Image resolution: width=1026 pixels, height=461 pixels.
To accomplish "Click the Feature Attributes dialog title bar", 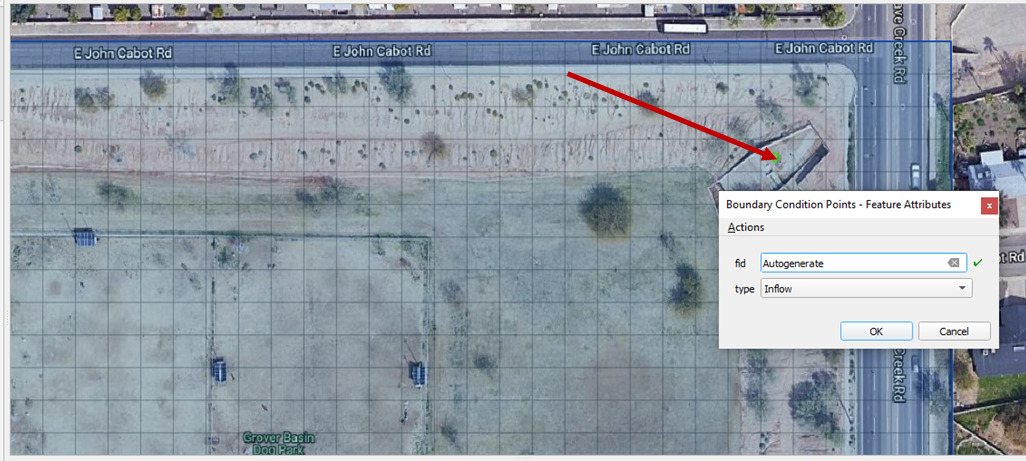I will point(838,204).
